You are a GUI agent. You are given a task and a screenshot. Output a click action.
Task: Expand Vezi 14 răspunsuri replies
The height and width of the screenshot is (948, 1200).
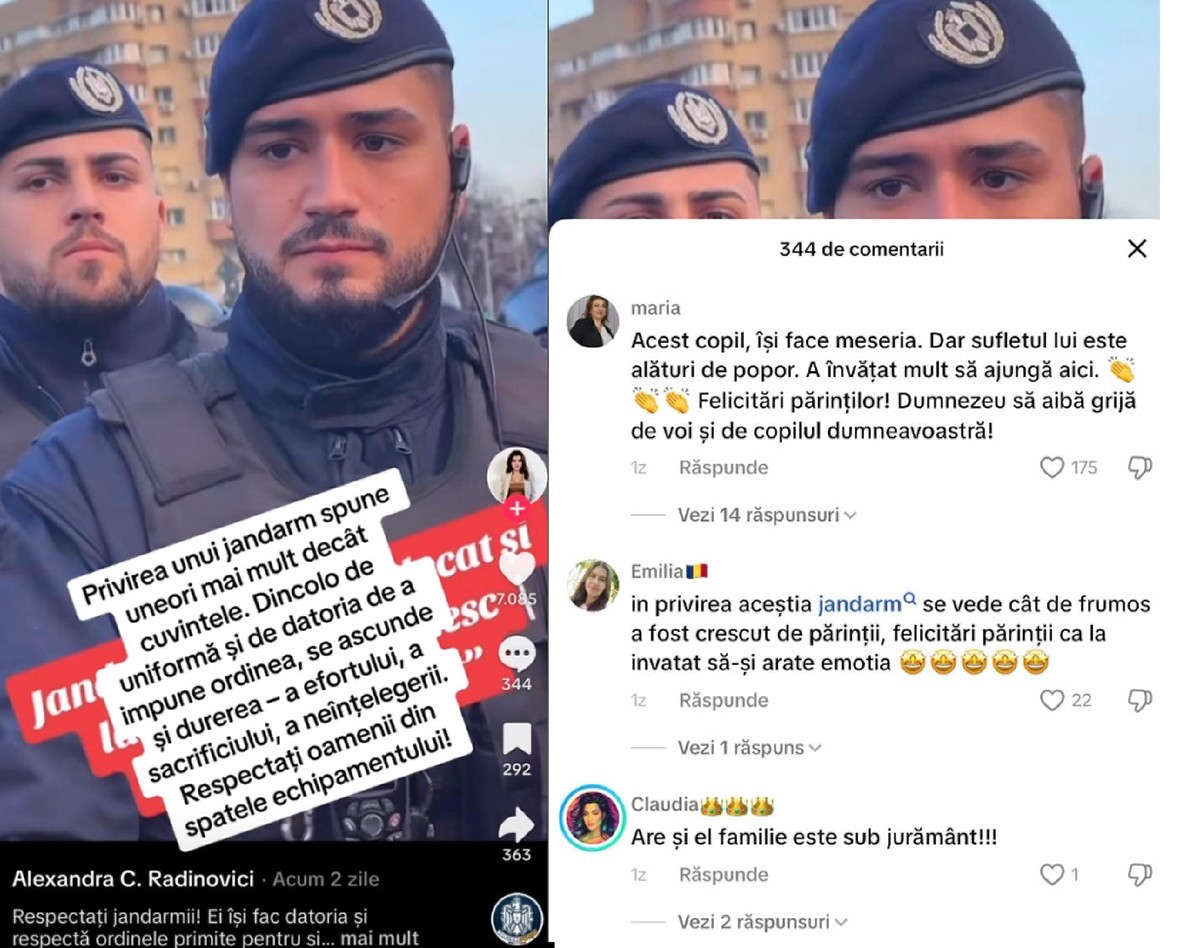767,515
